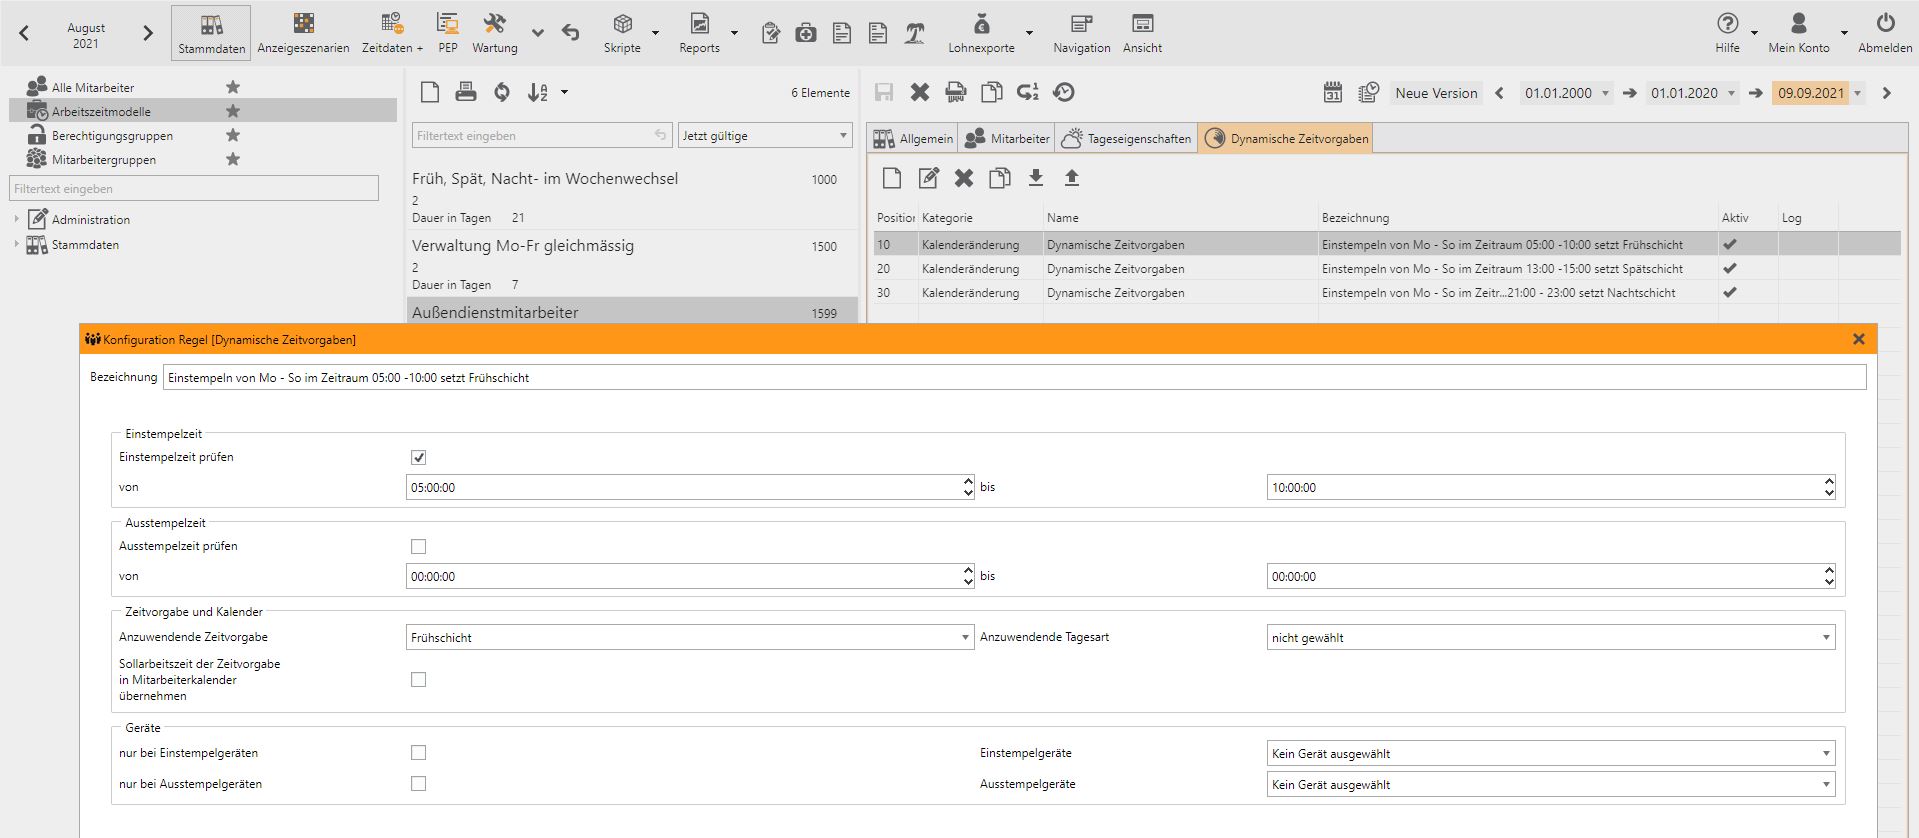Close the Konfiguration Regel dialog
This screenshot has width=1919, height=838.
(1858, 339)
